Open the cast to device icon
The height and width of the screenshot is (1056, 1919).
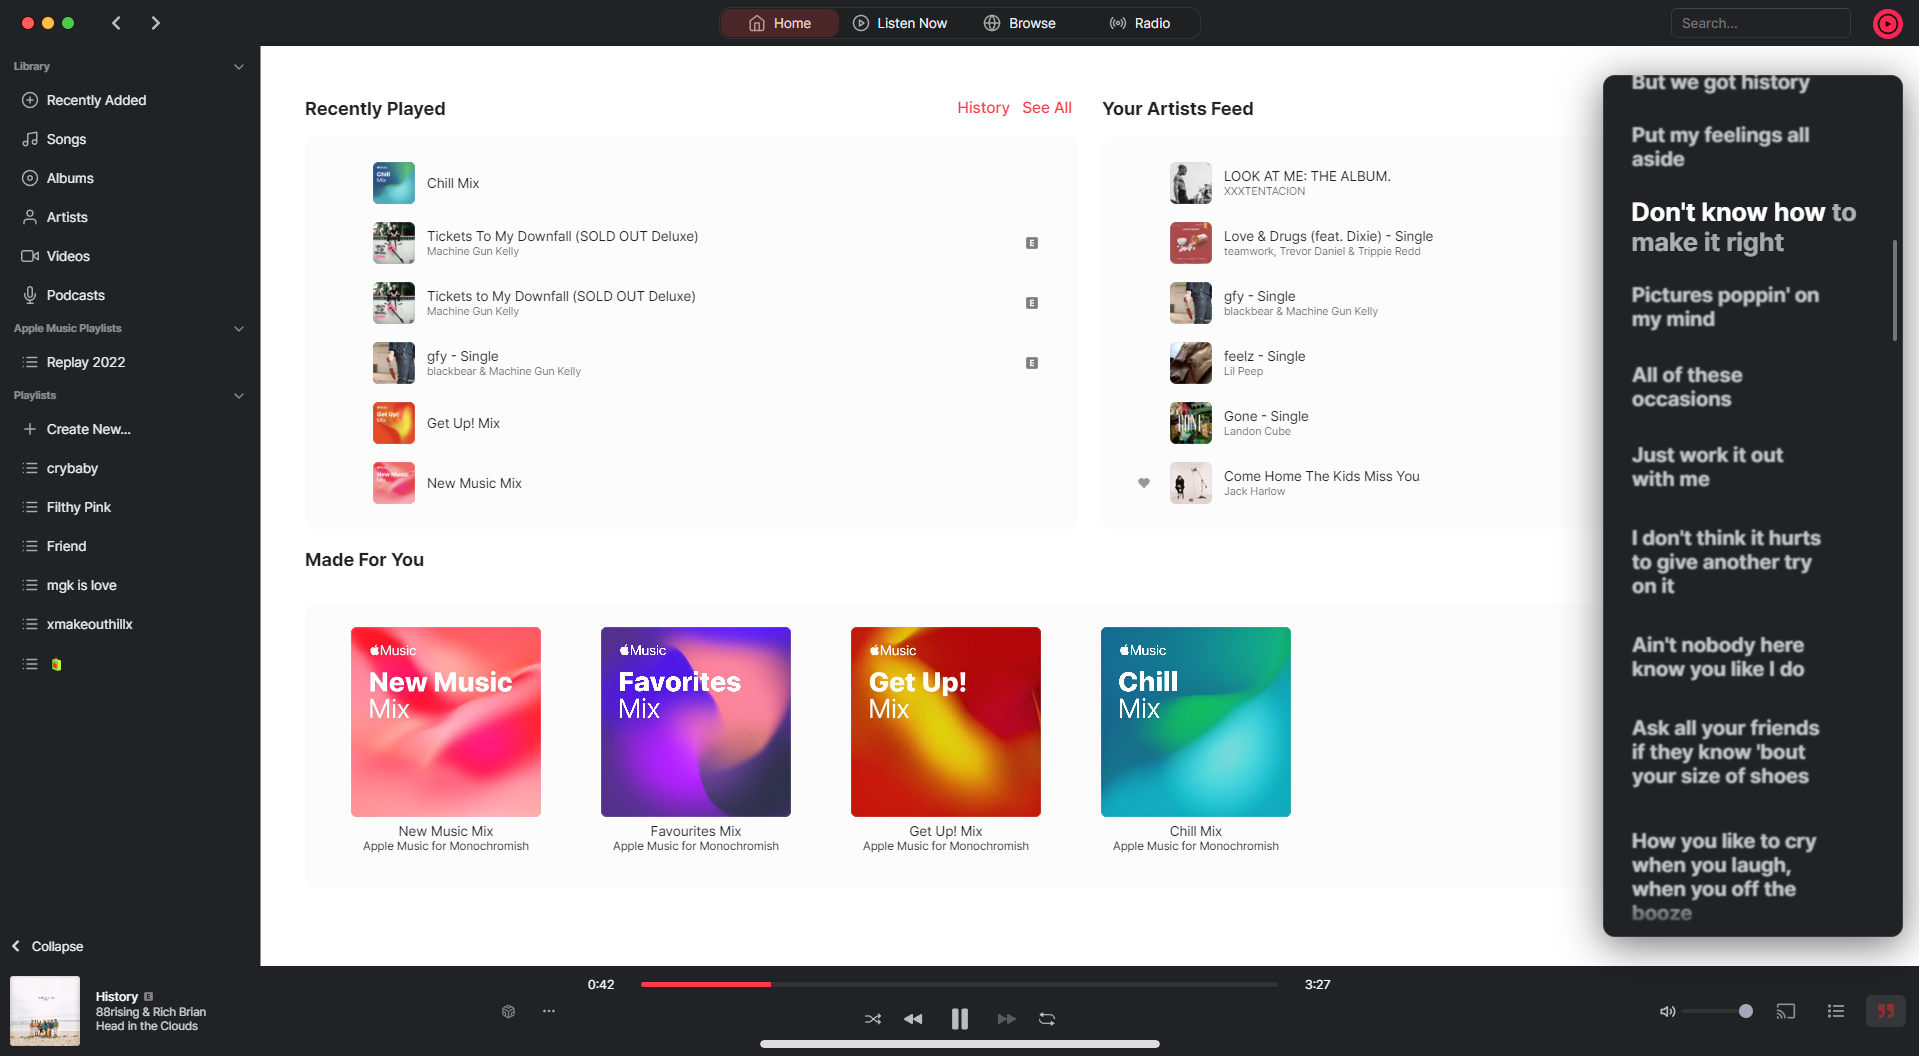(1786, 1011)
